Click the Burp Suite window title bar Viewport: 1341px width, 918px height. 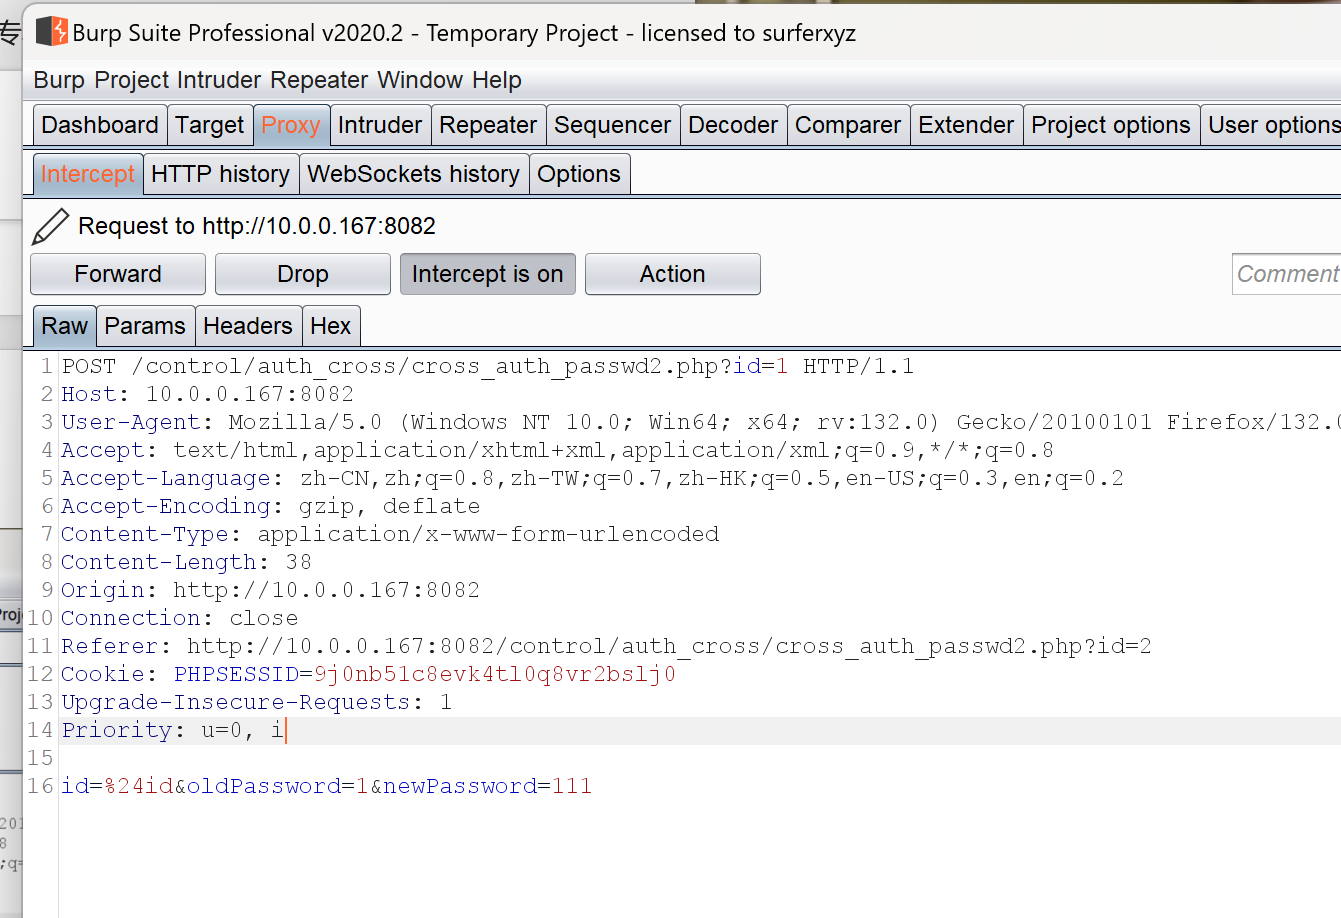(x=682, y=32)
